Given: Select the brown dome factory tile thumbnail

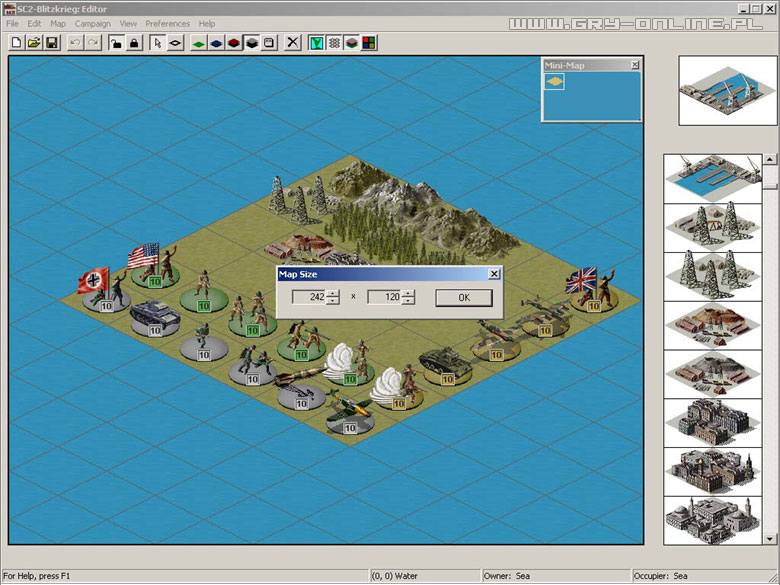Looking at the screenshot, I should (x=713, y=324).
